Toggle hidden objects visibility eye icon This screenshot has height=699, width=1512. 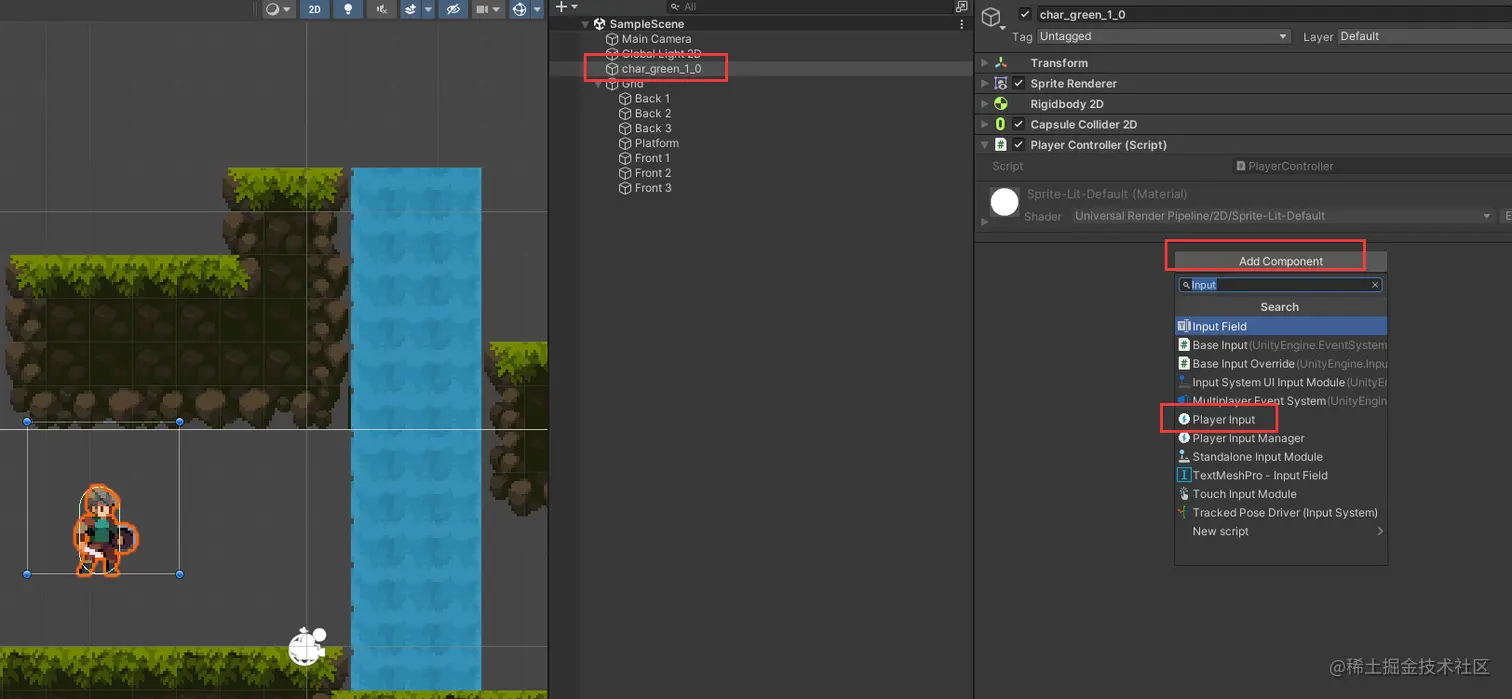point(453,9)
